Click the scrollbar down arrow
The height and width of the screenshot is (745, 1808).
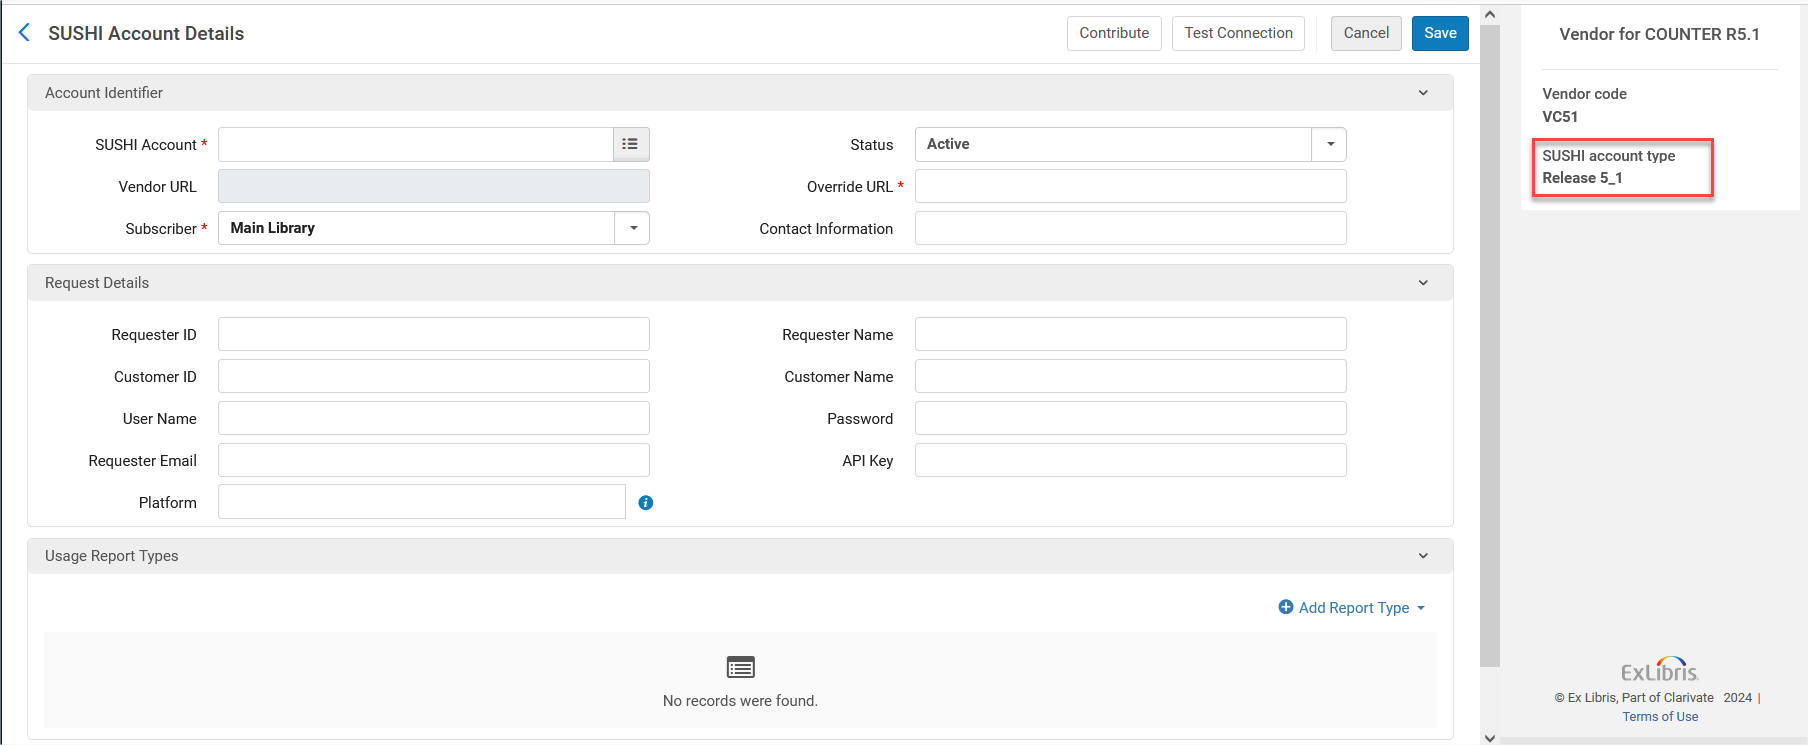[x=1490, y=738]
